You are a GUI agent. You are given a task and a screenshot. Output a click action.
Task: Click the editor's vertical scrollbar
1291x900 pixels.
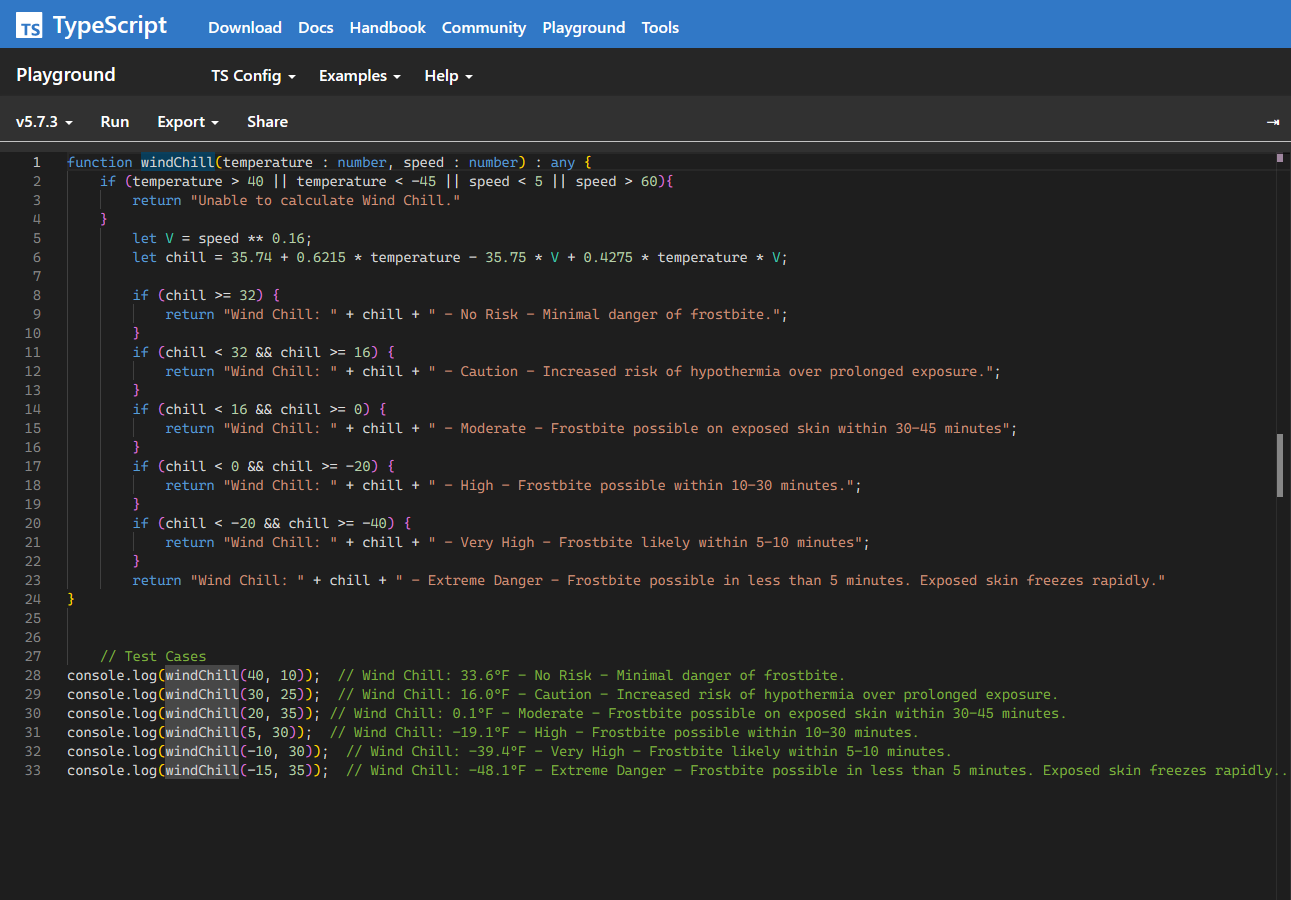click(x=1279, y=465)
